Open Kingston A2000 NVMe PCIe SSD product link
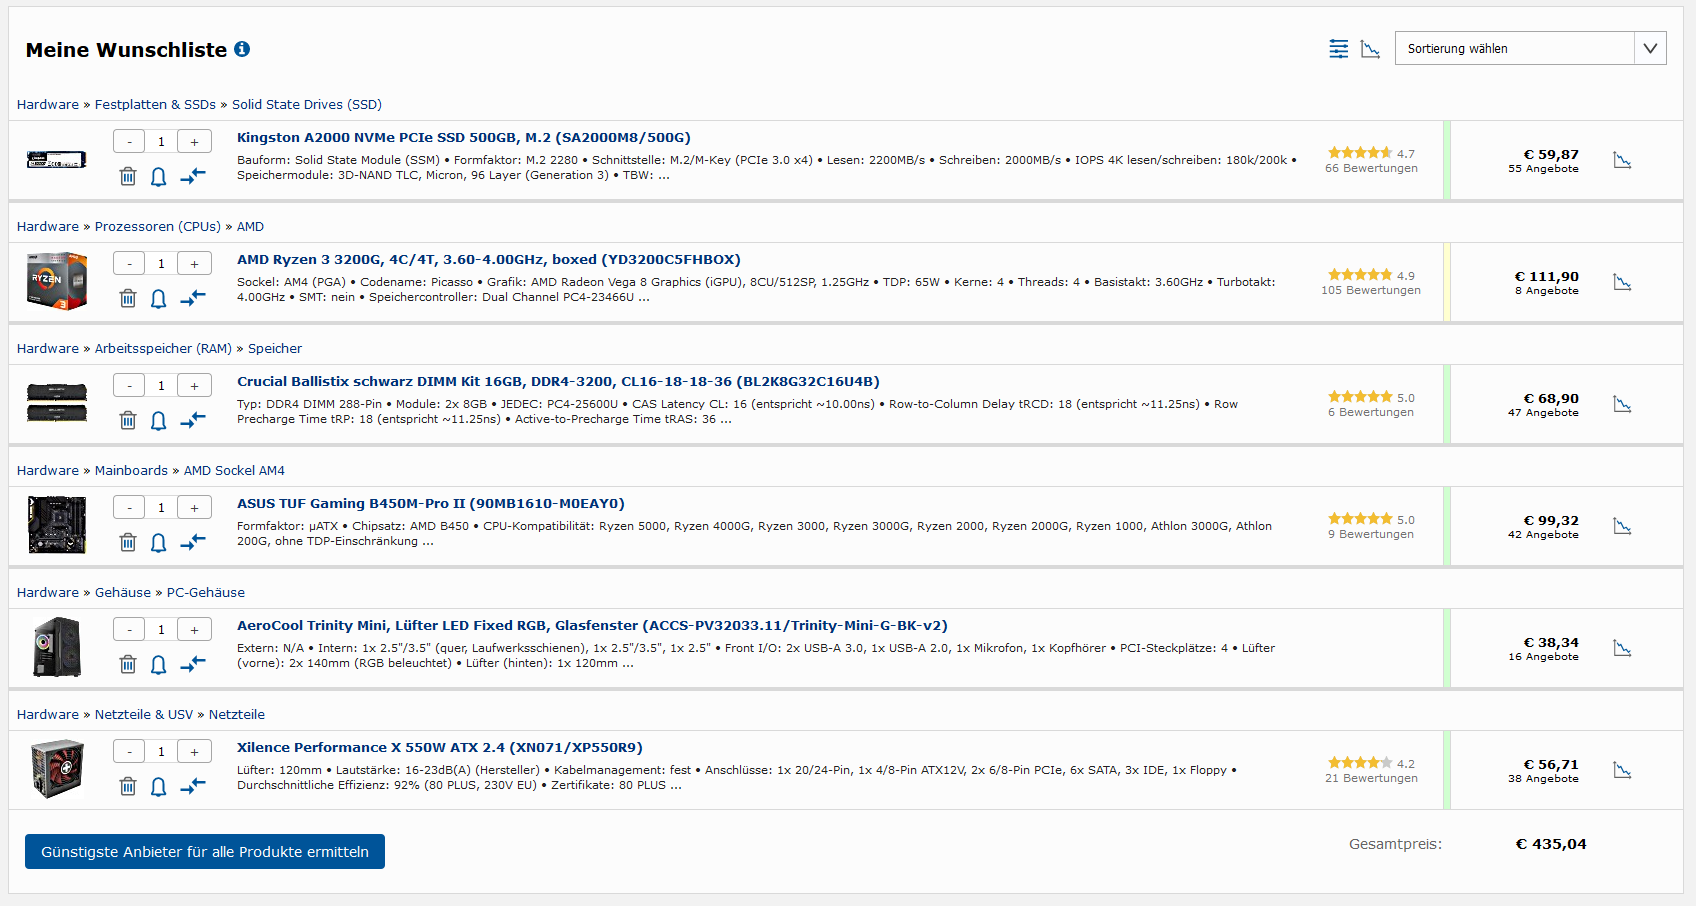1696x906 pixels. (x=464, y=138)
